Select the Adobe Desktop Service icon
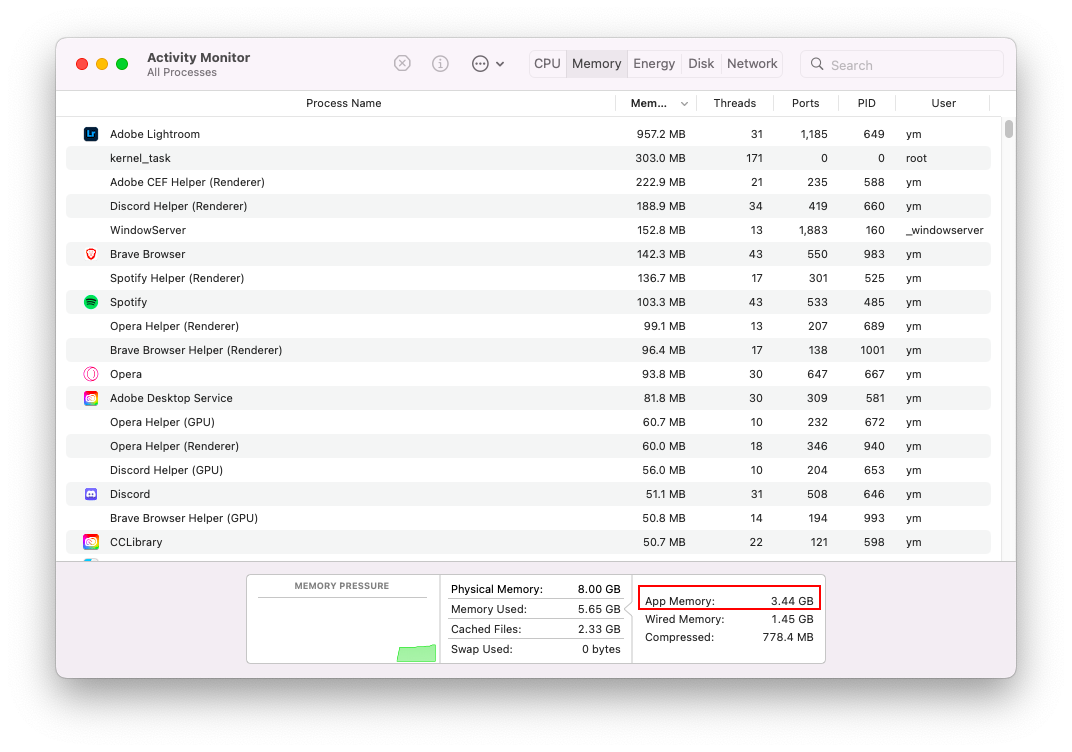The image size is (1072, 752). point(91,398)
